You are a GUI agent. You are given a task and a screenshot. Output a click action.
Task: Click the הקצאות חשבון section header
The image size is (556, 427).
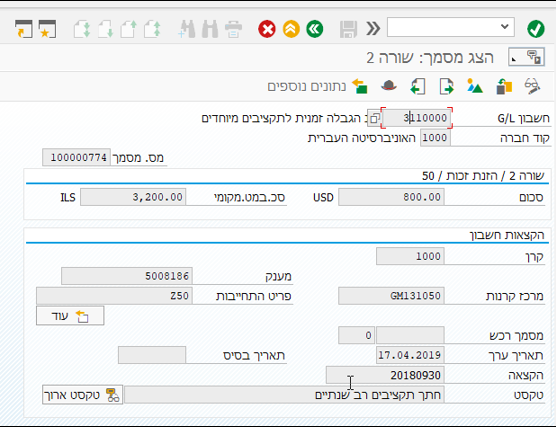click(x=507, y=235)
